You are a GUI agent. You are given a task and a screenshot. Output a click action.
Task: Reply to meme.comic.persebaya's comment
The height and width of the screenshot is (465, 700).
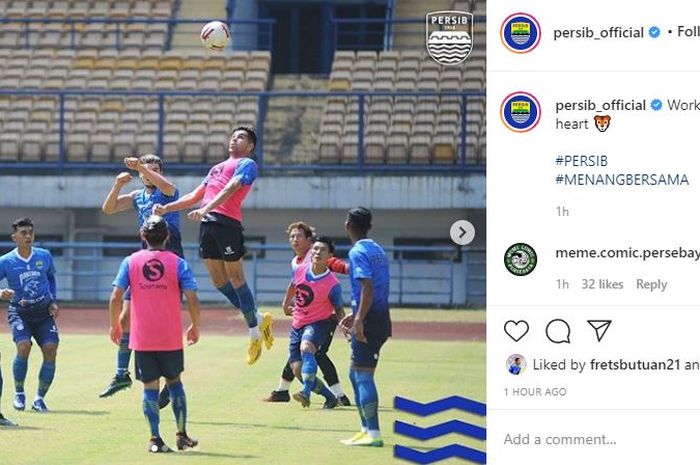click(x=651, y=284)
